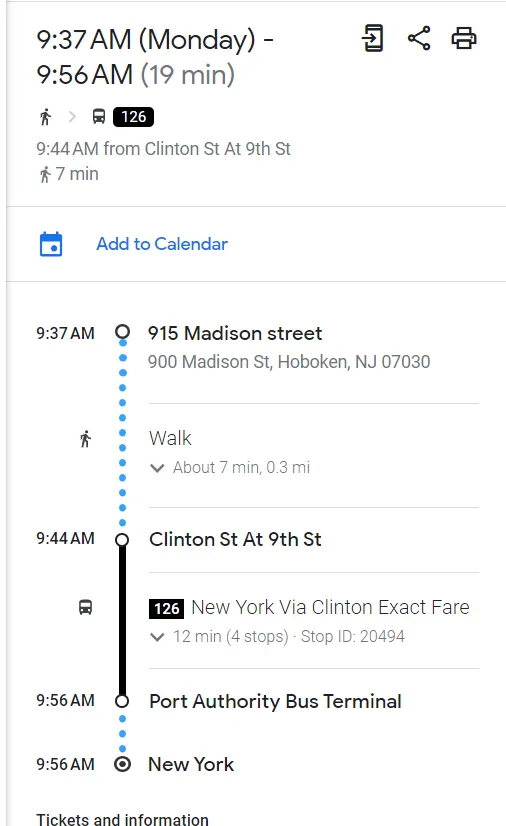This screenshot has width=506, height=826.
Task: Click the New York destination entry
Action: click(191, 764)
